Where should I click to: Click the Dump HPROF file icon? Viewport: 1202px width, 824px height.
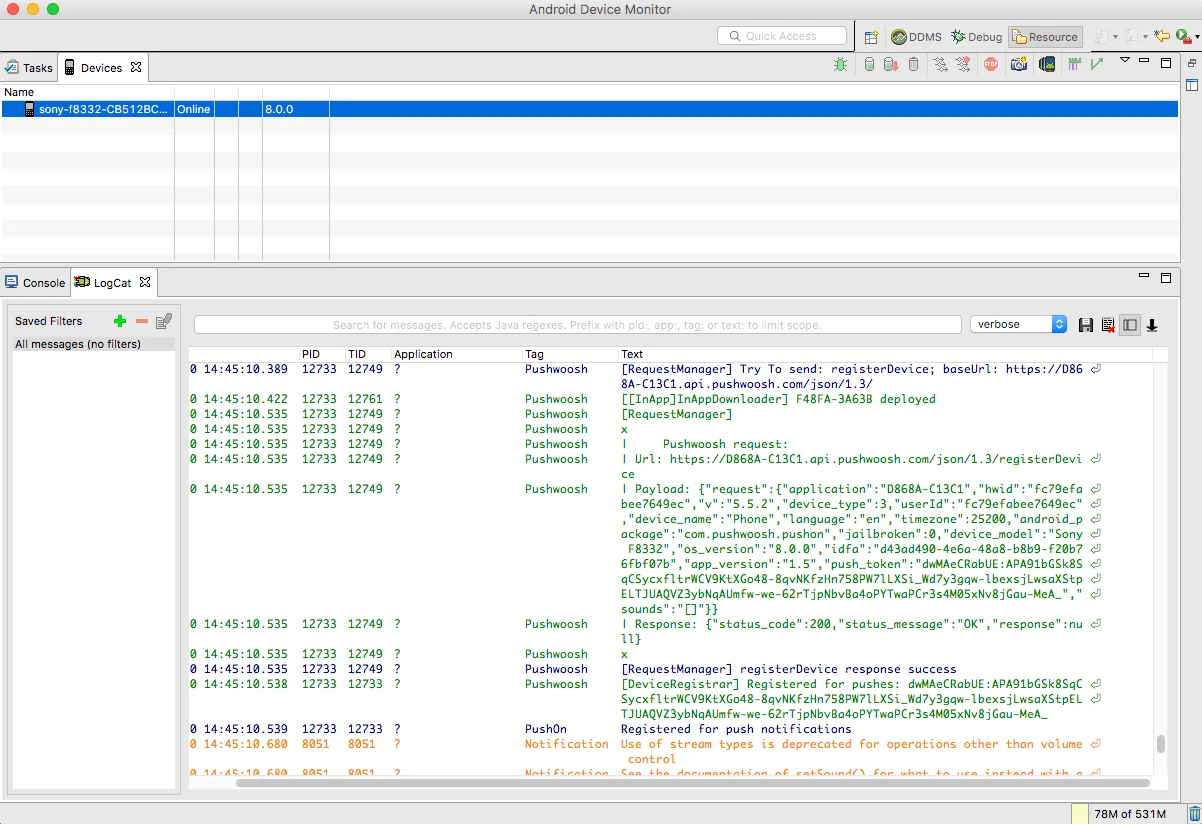(x=890, y=65)
